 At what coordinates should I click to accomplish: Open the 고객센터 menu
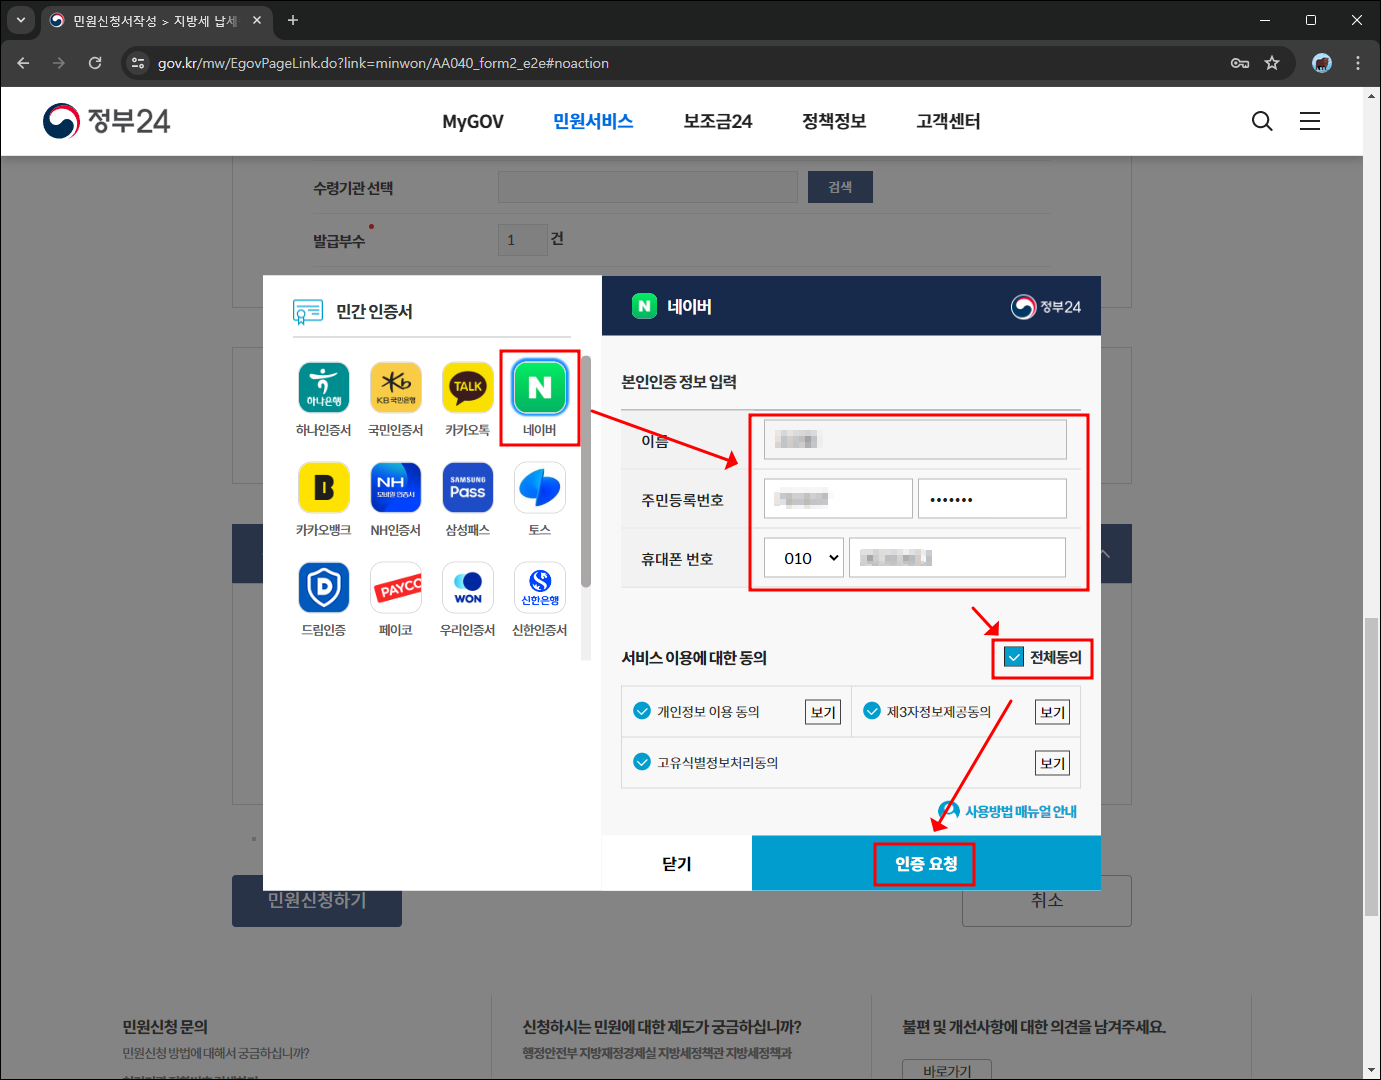pyautogui.click(x=948, y=121)
